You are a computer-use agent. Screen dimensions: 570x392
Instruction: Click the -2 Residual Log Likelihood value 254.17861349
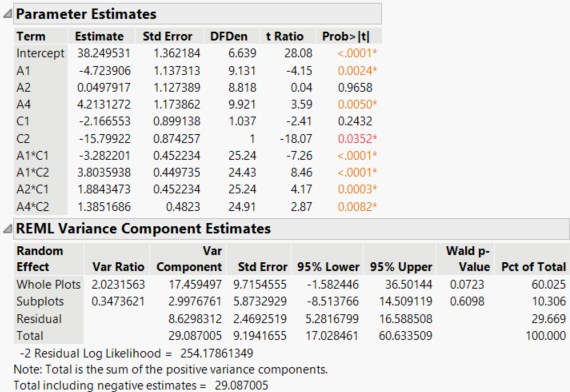pos(217,353)
